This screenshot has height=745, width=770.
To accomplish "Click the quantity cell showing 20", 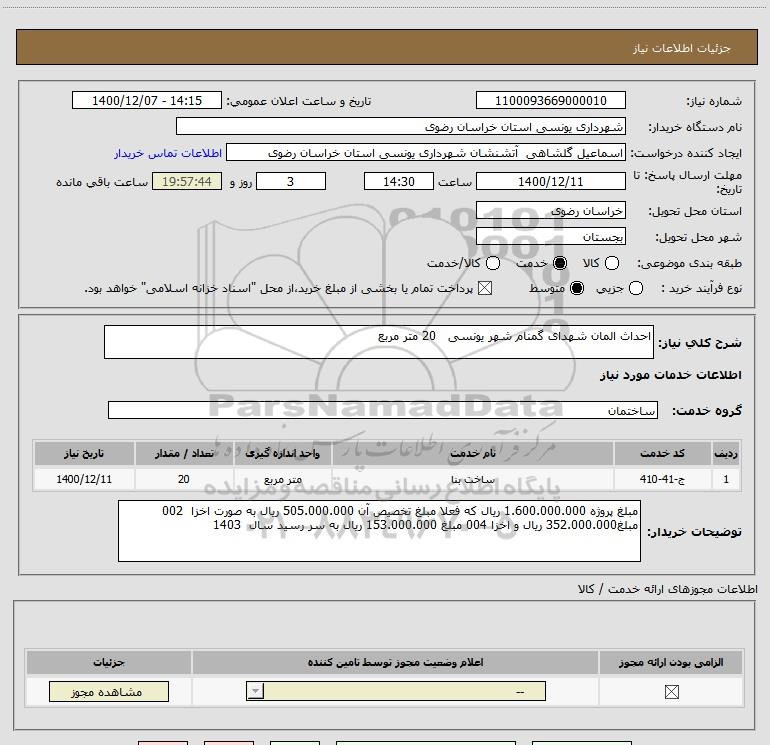I will point(184,479).
